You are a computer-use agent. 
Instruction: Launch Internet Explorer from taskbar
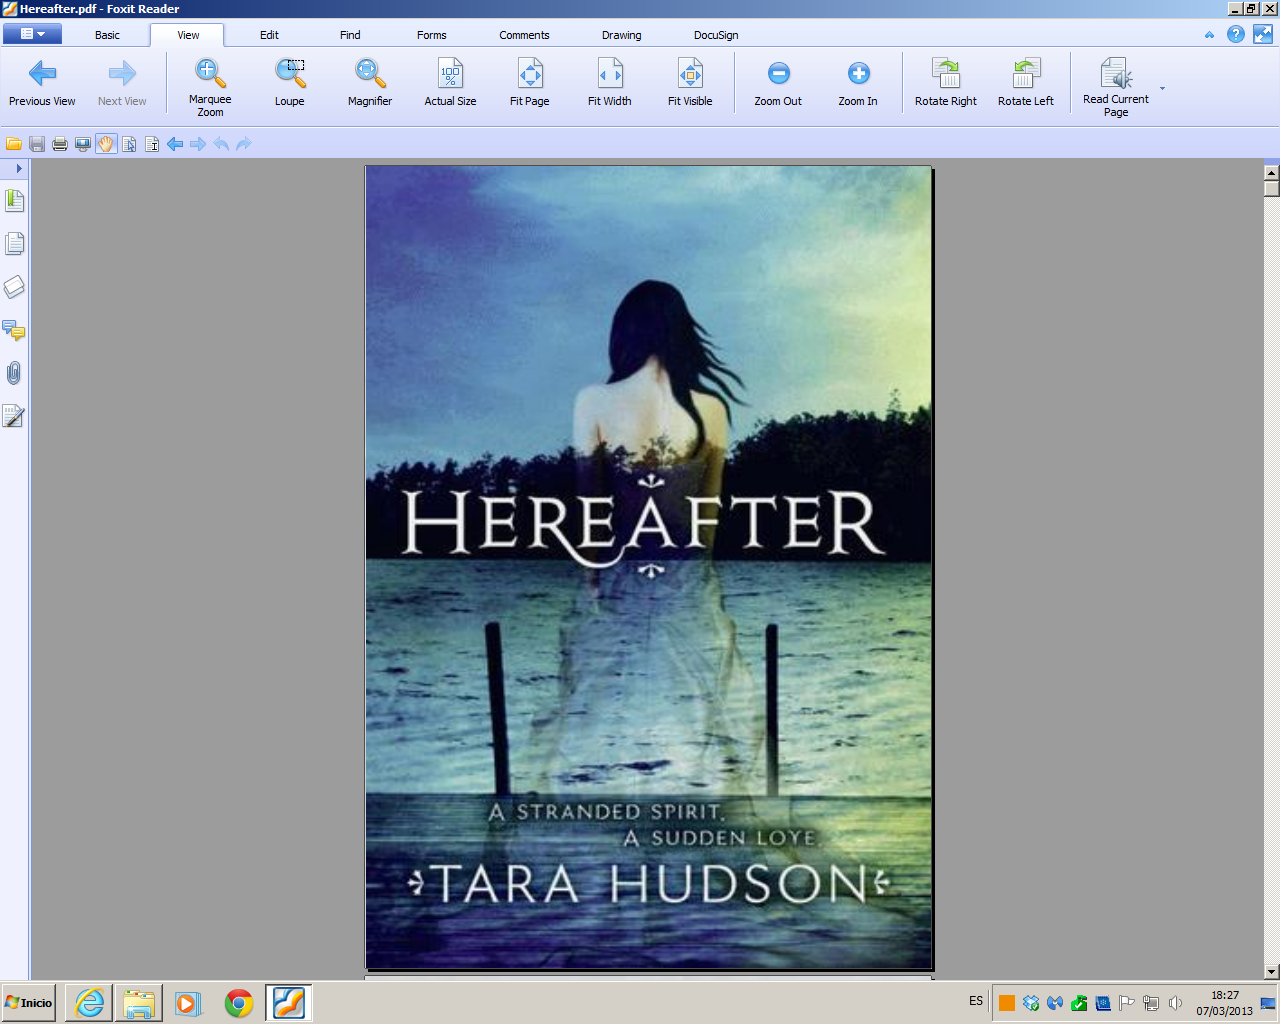pyautogui.click(x=90, y=1002)
